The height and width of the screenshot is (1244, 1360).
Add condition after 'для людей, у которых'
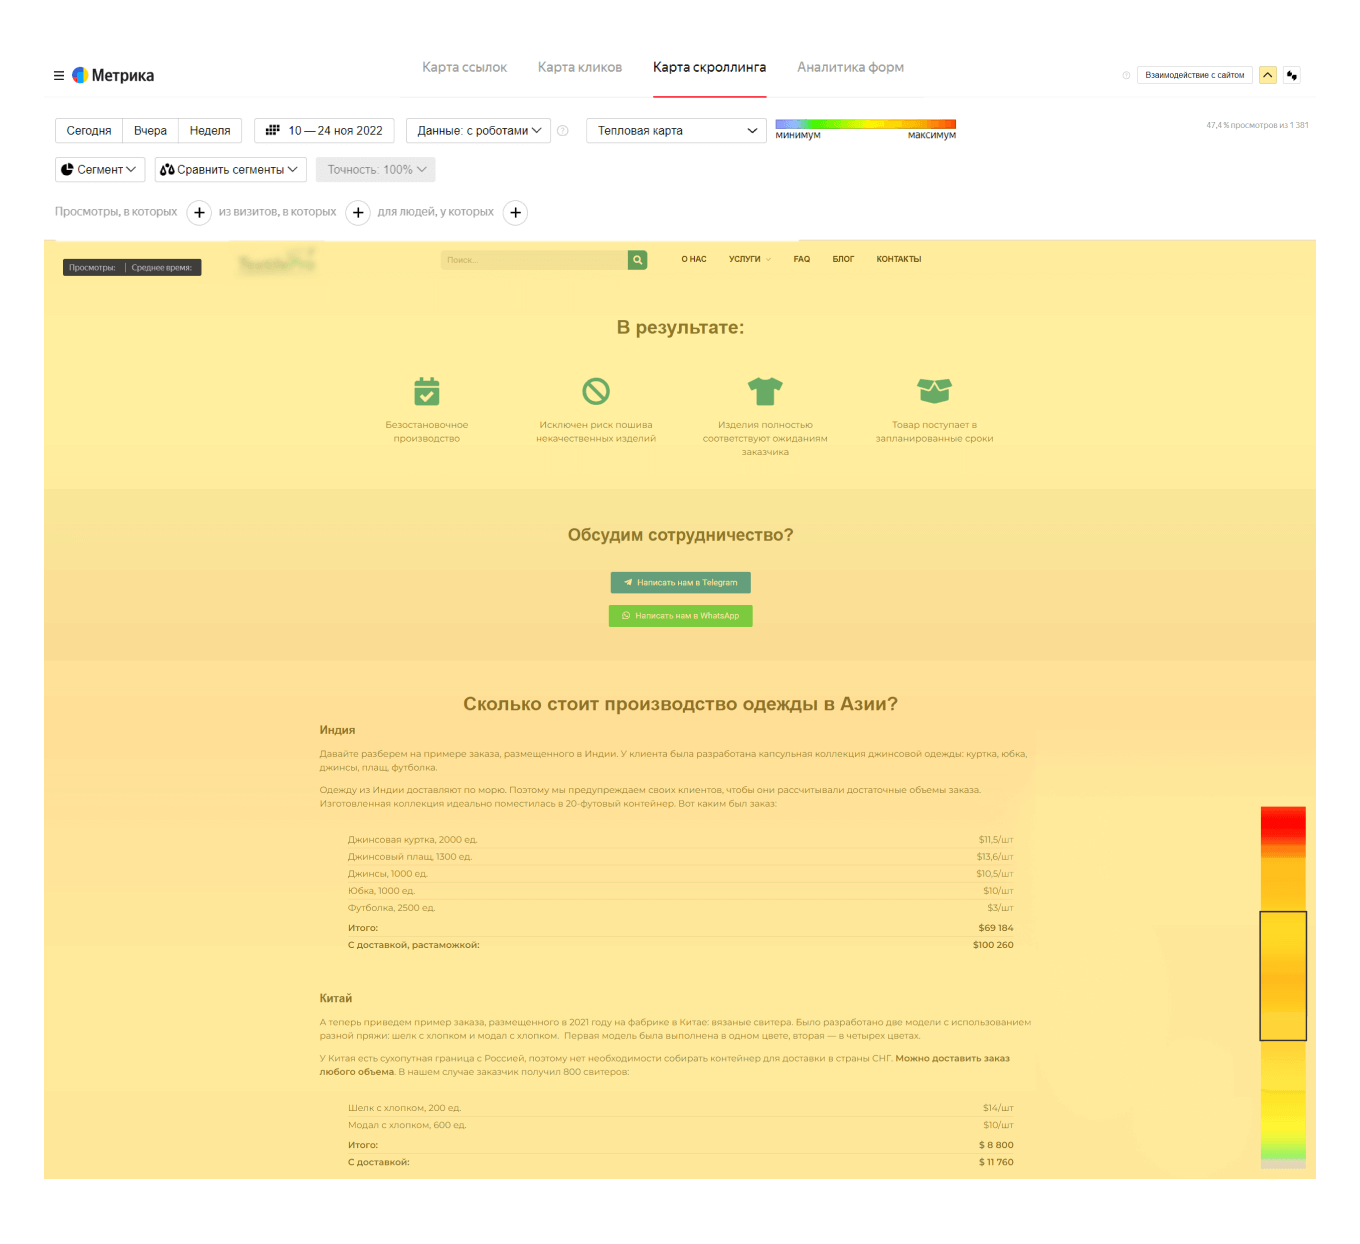pyautogui.click(x=515, y=213)
